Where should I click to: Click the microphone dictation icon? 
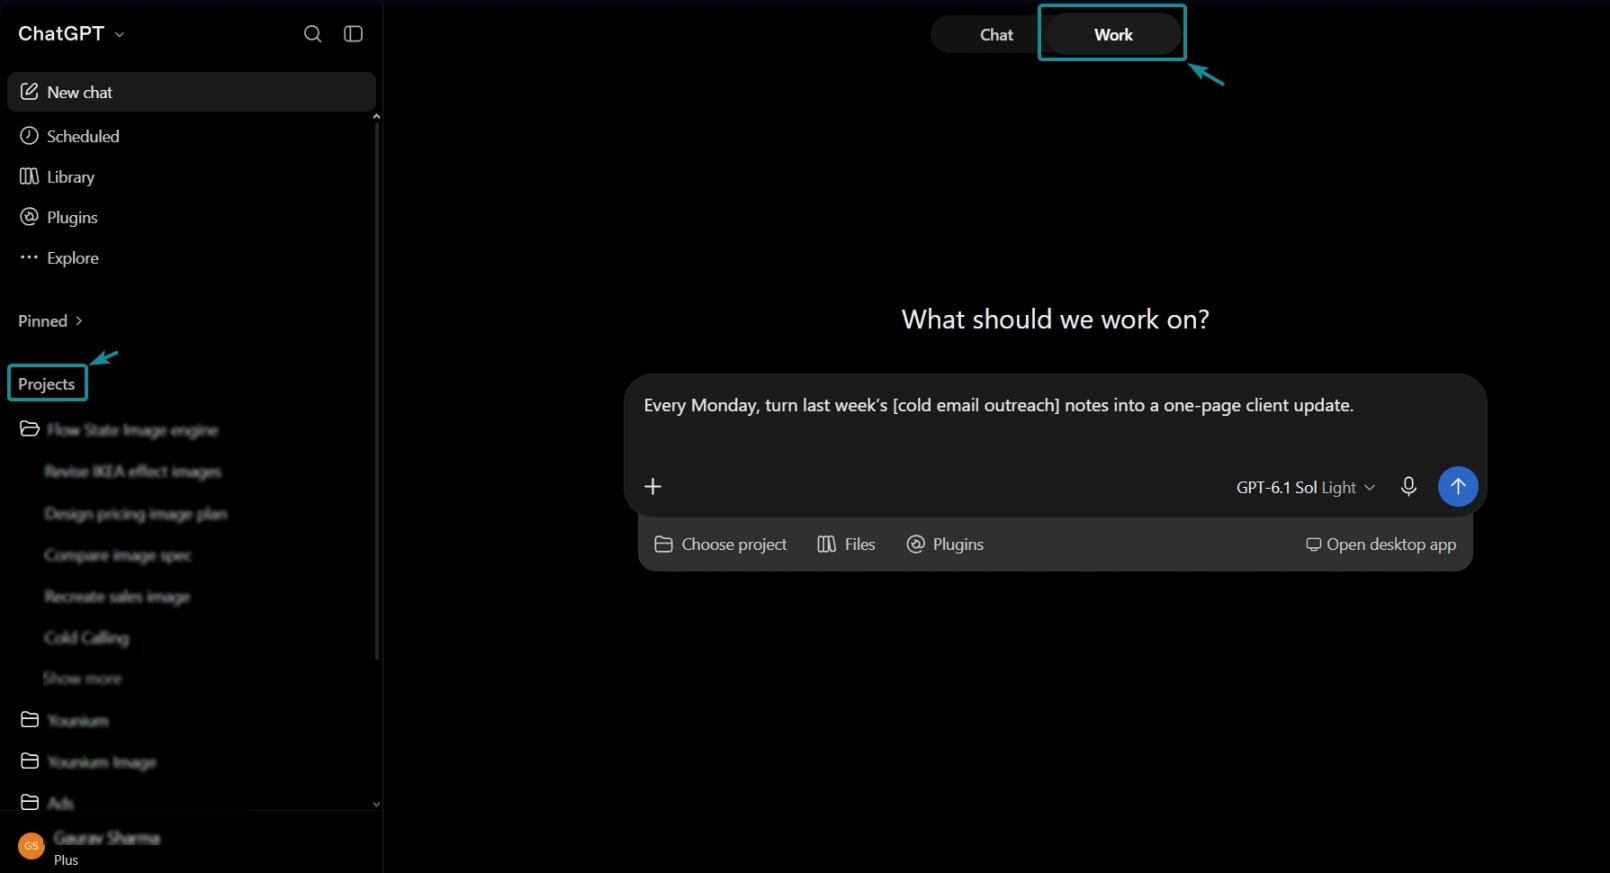click(x=1408, y=487)
